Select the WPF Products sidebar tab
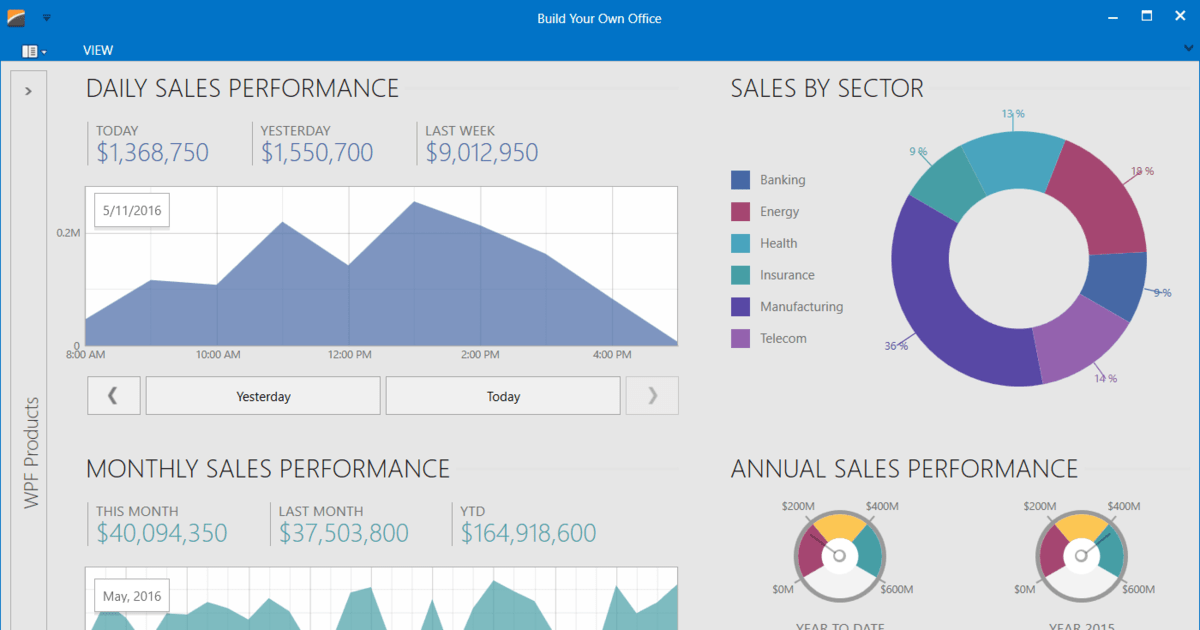This screenshot has width=1200, height=630. [28, 452]
